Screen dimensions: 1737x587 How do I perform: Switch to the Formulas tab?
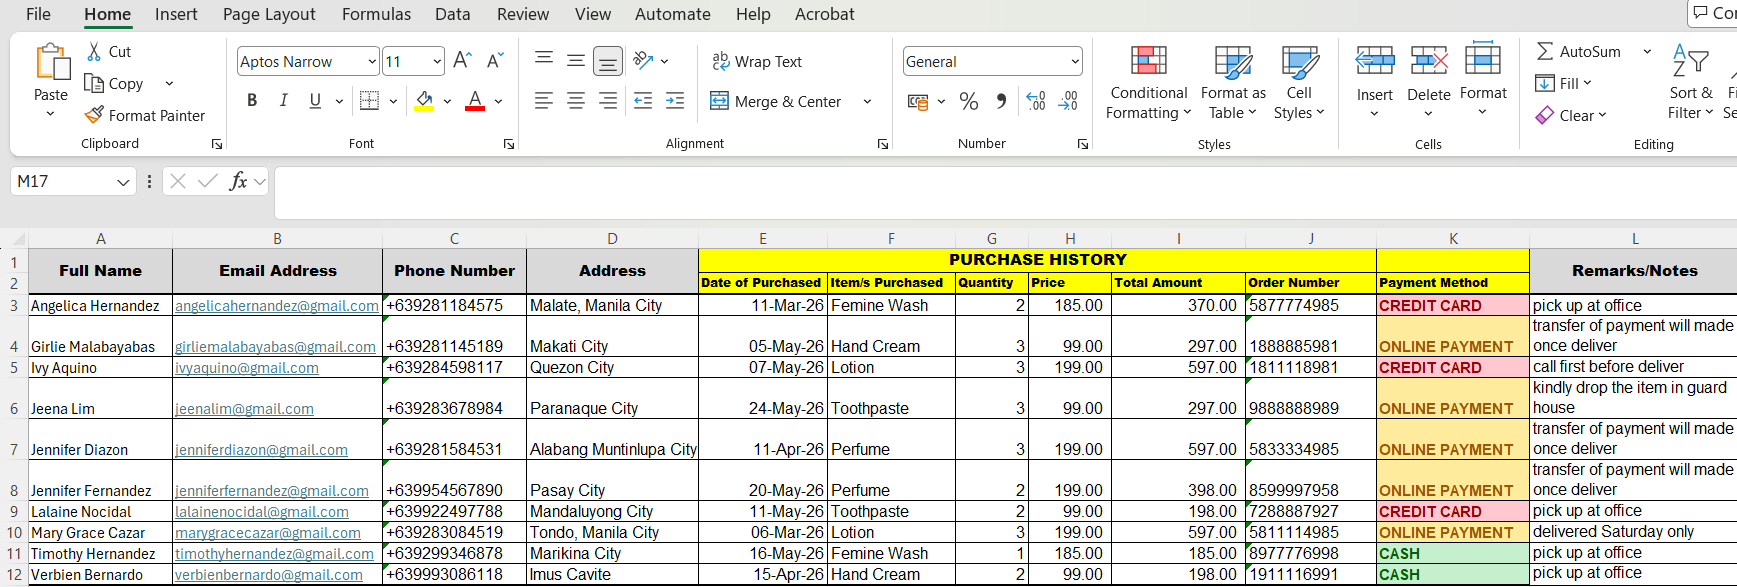tap(376, 14)
